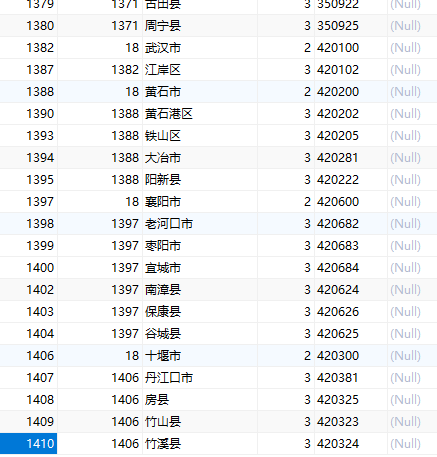Click the 黄石港区 cell
The height and width of the screenshot is (457, 437).
click(200, 114)
